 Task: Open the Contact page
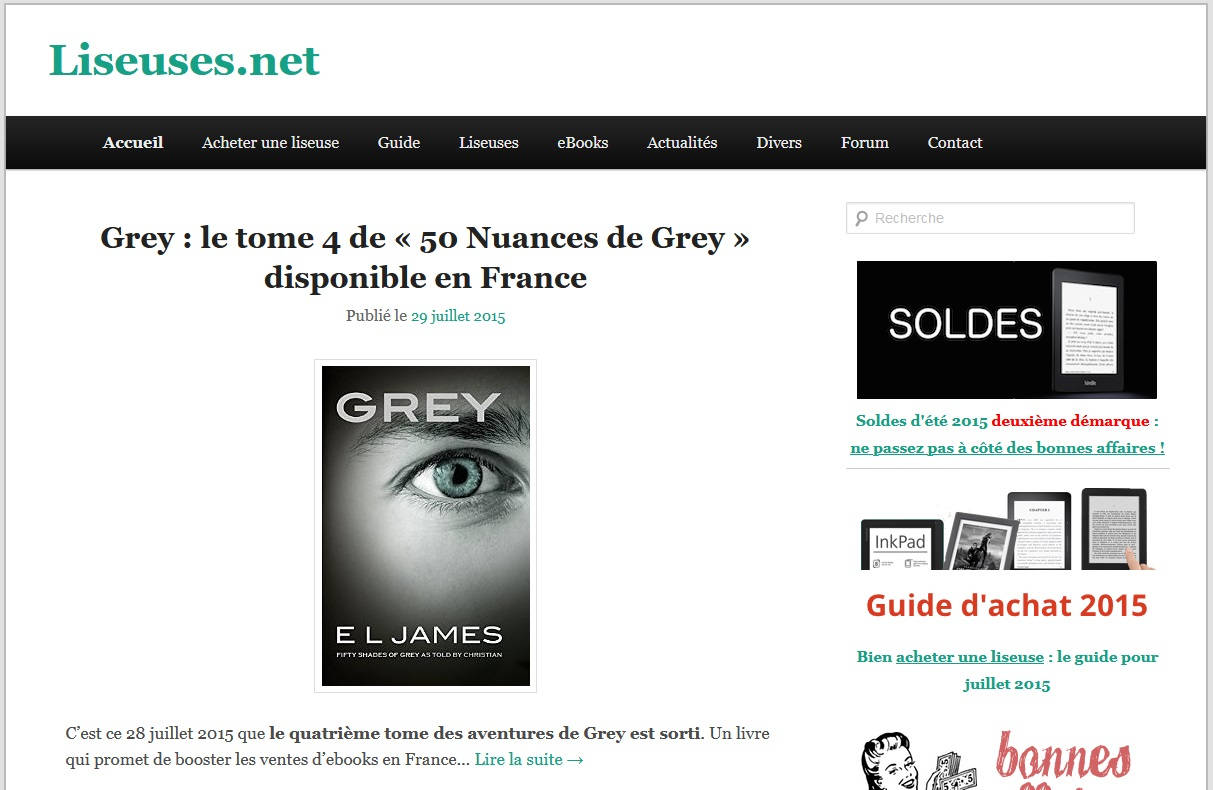955,143
